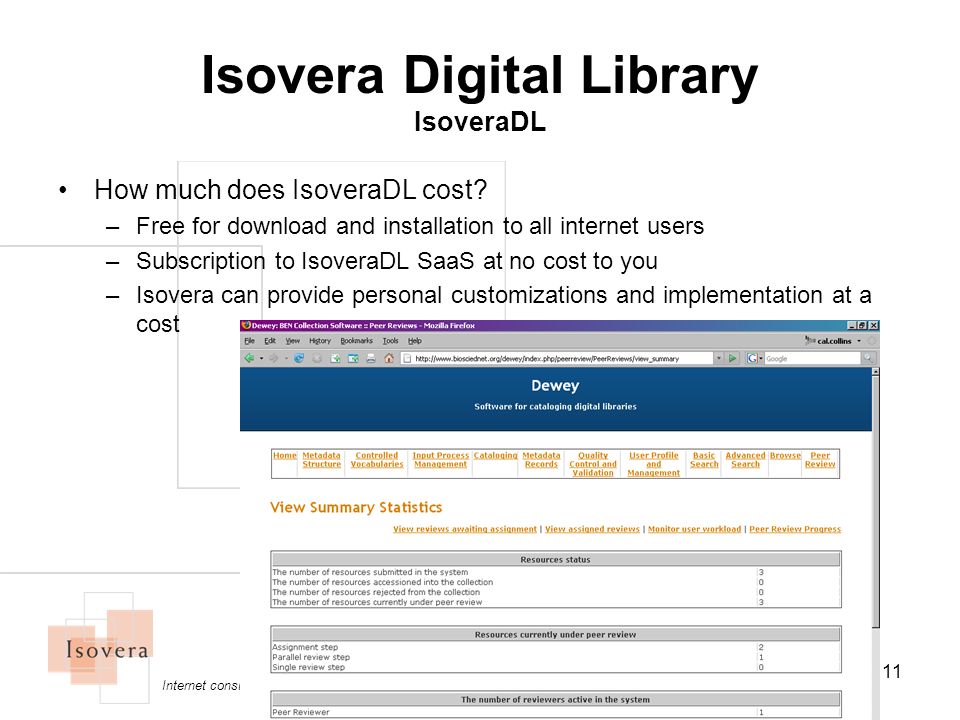Click the Dewey banner title
Image resolution: width=960 pixels, height=720 pixels.
(555, 385)
